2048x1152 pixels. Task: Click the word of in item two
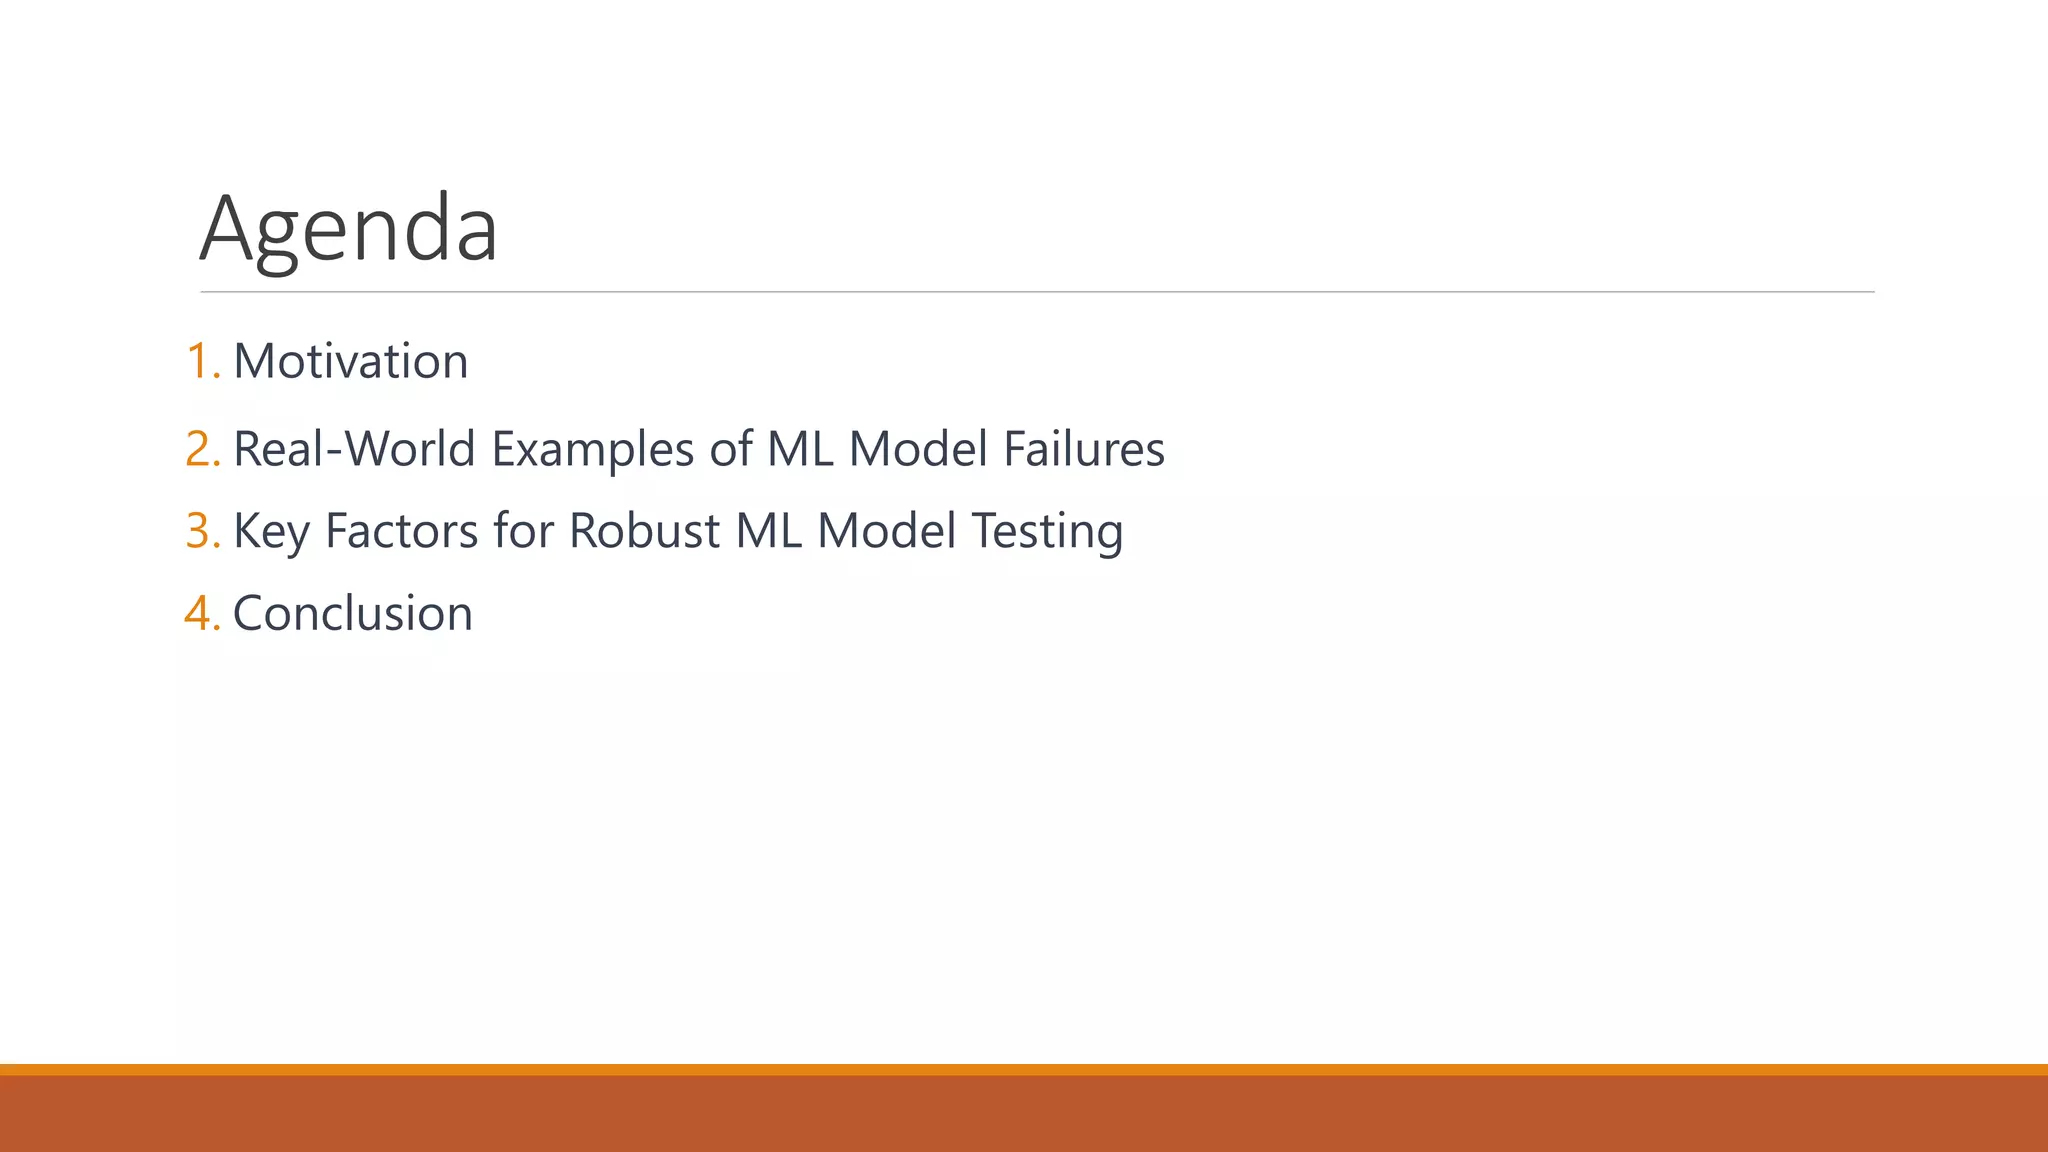pos(731,449)
